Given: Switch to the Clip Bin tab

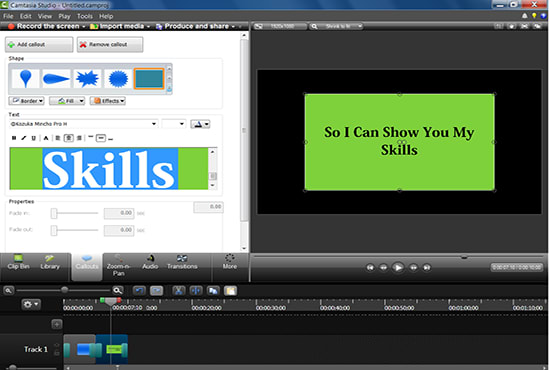Looking at the screenshot, I should click(x=19, y=262).
